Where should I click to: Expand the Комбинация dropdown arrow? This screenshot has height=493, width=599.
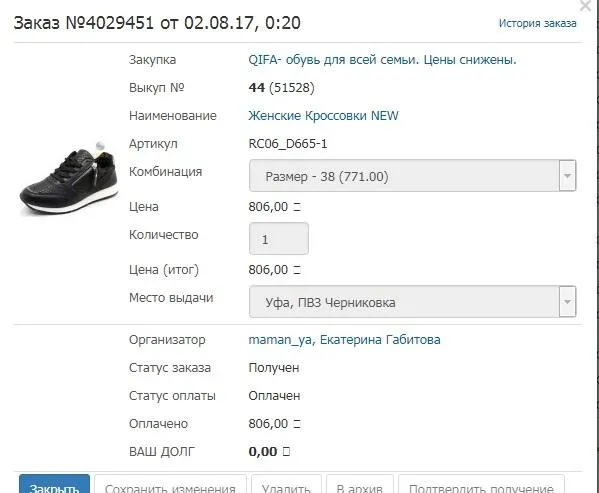[567, 176]
